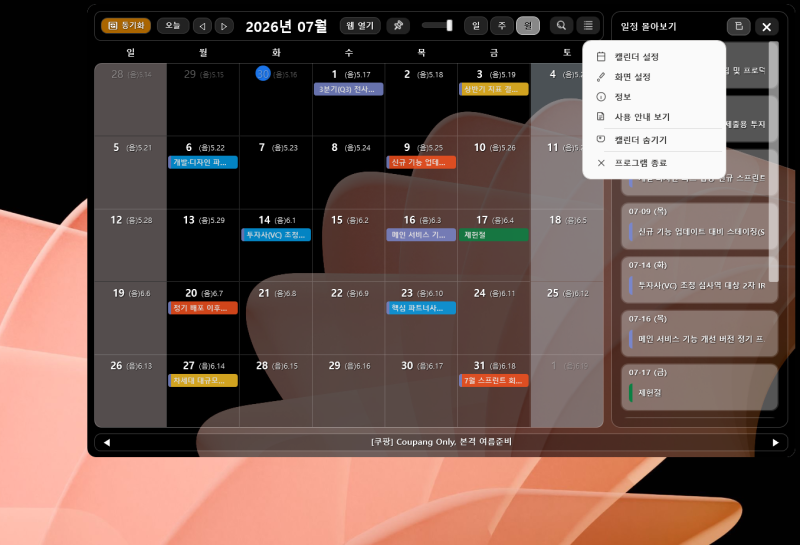Adjust the transparency slider in toolbar
The height and width of the screenshot is (545, 800).
point(437,26)
